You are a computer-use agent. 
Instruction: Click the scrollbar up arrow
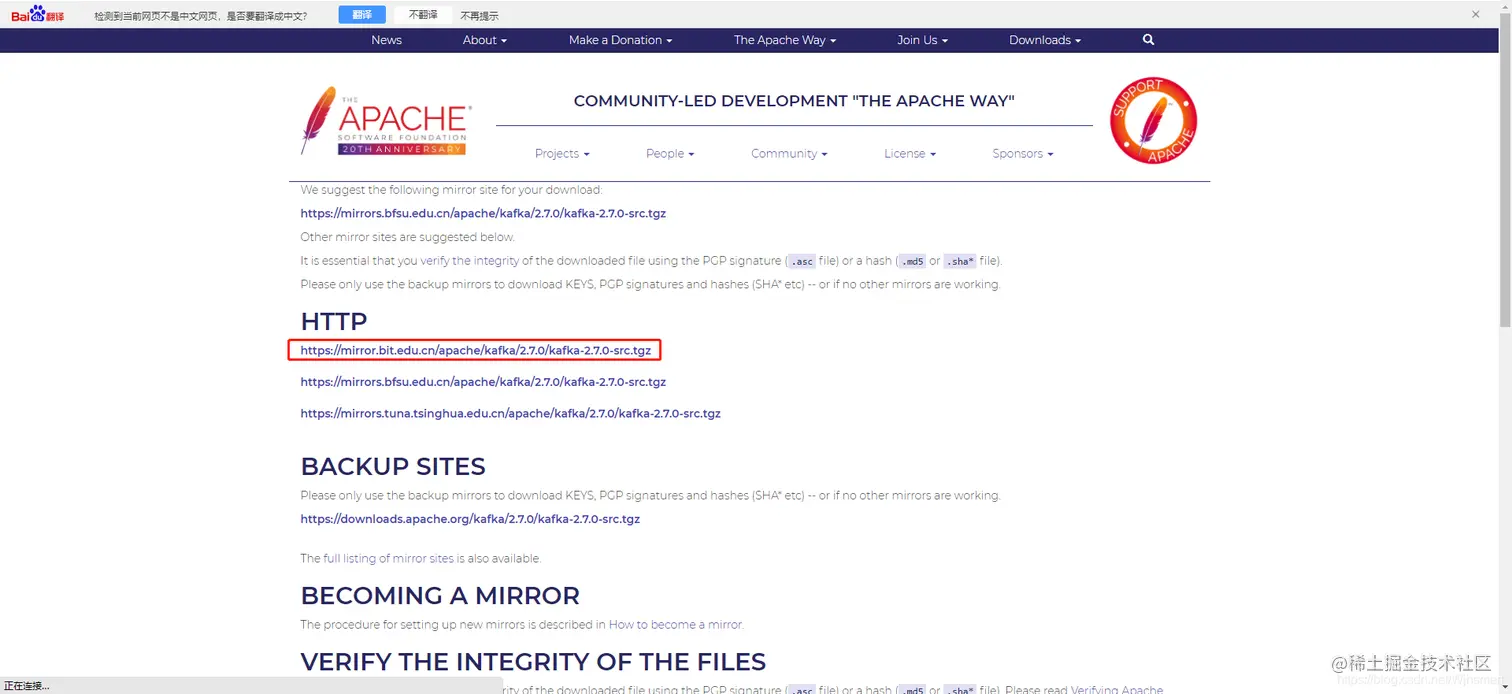[x=1505, y=6]
